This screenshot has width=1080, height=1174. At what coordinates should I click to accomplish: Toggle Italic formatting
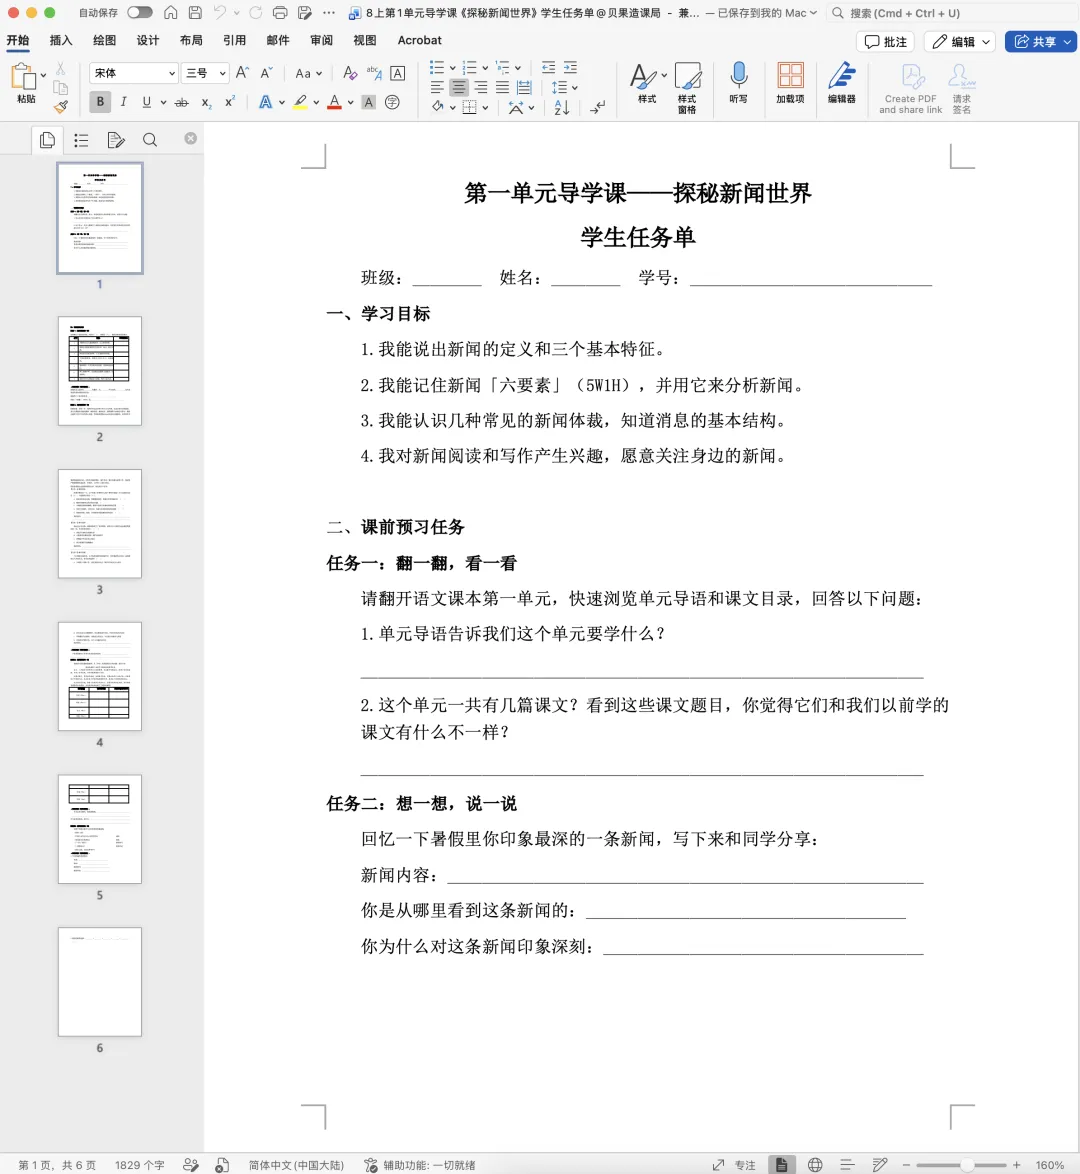point(124,102)
